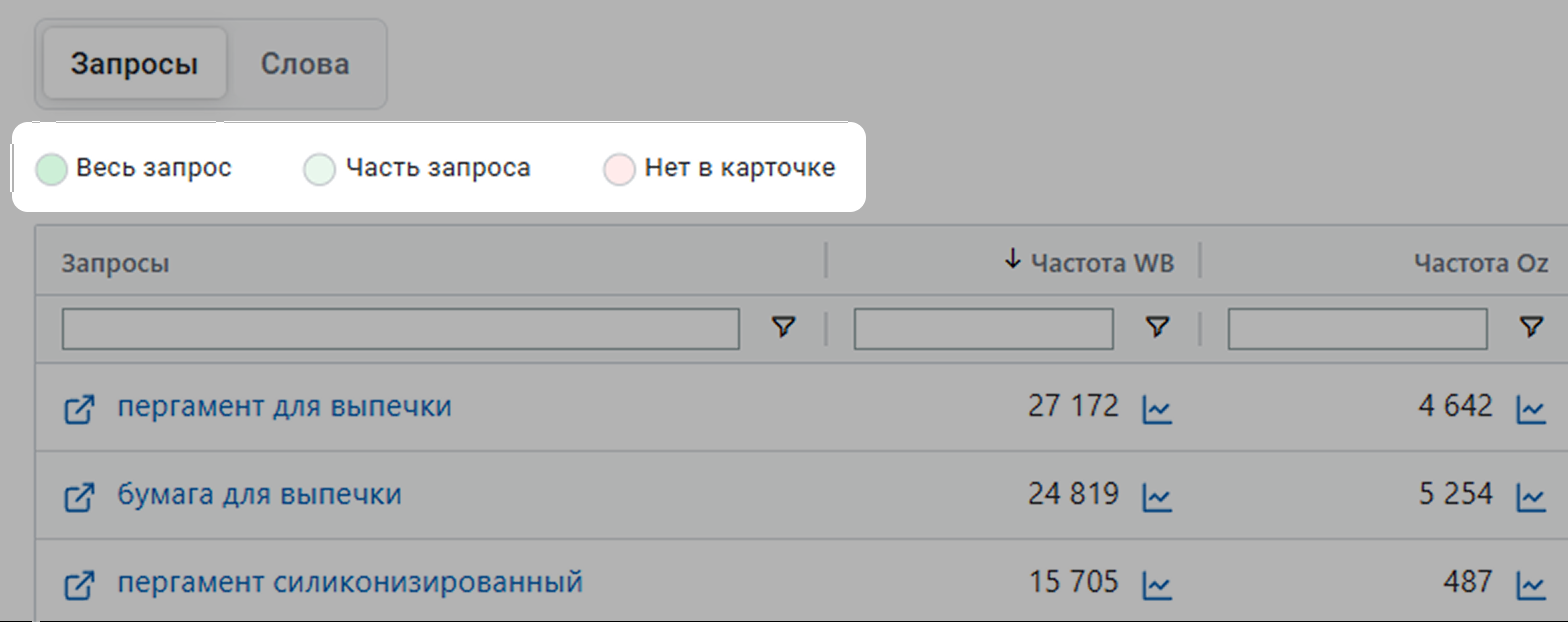Open external link for пергамент для выпечки
1568x622 pixels.
(x=79, y=409)
